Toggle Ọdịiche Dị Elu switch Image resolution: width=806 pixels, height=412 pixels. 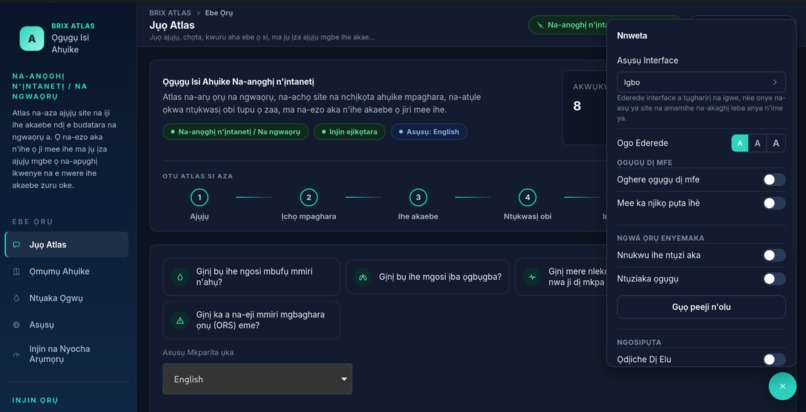[774, 359]
